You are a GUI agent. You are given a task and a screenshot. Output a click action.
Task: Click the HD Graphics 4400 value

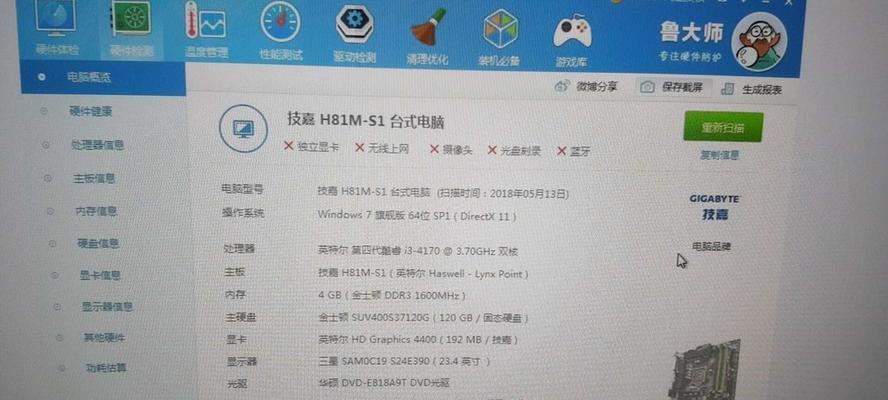[x=418, y=340]
